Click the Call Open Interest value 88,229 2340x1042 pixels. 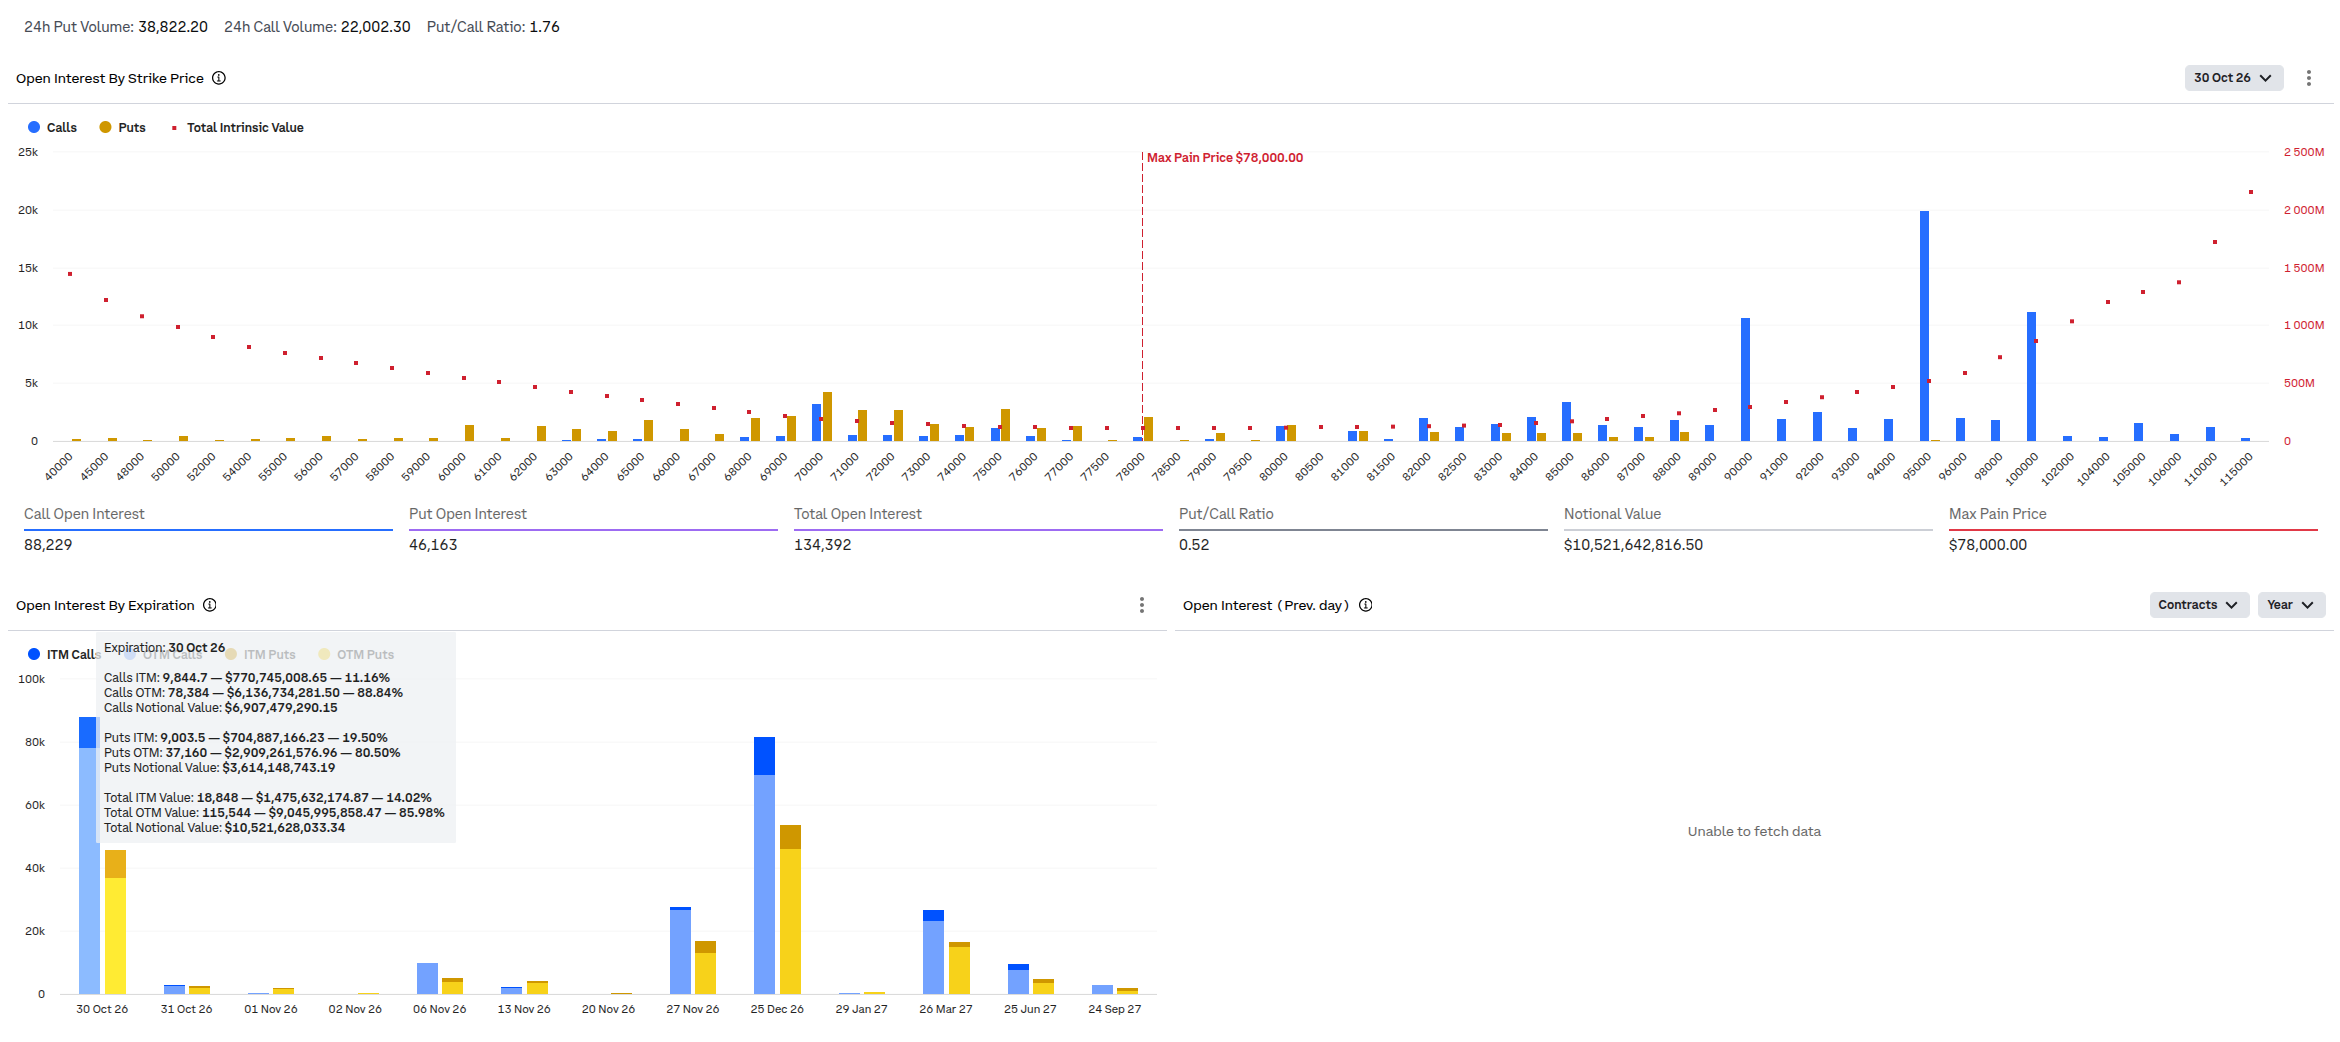(x=48, y=545)
